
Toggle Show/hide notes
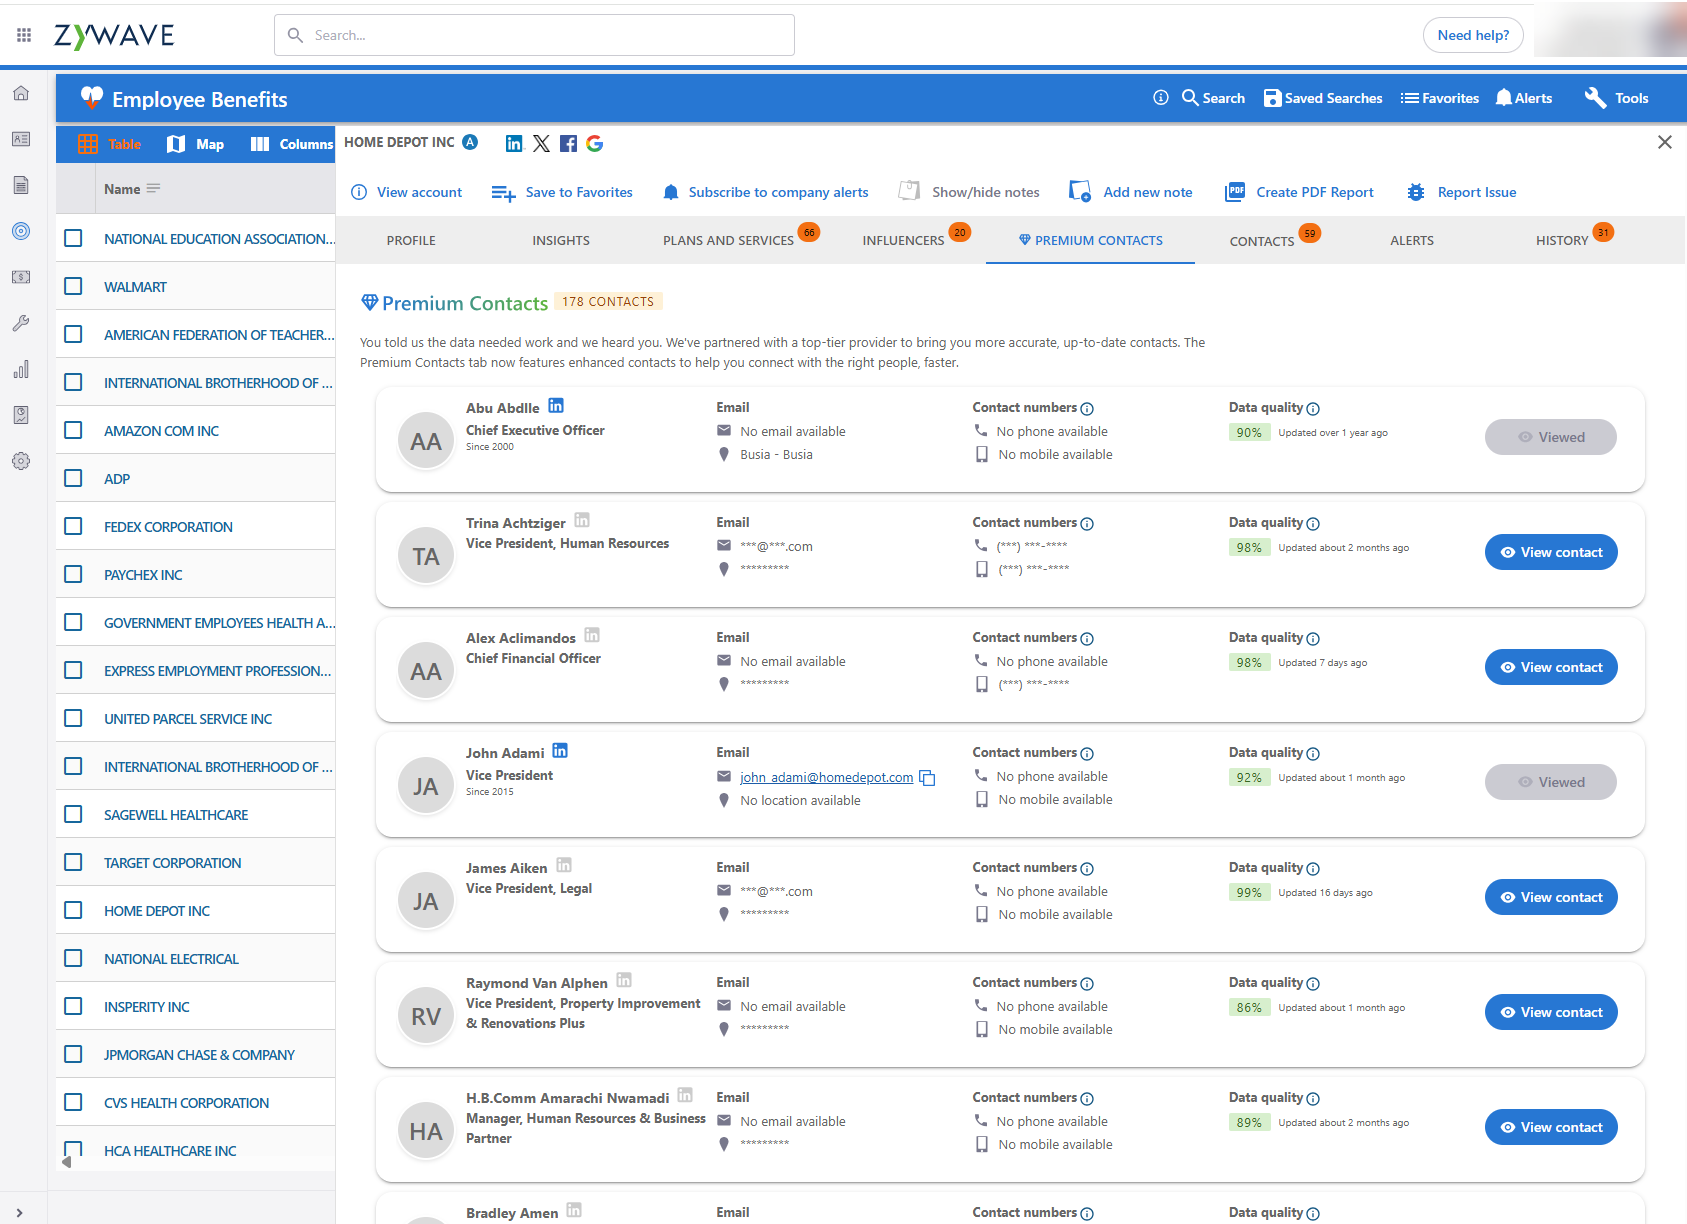[969, 192]
